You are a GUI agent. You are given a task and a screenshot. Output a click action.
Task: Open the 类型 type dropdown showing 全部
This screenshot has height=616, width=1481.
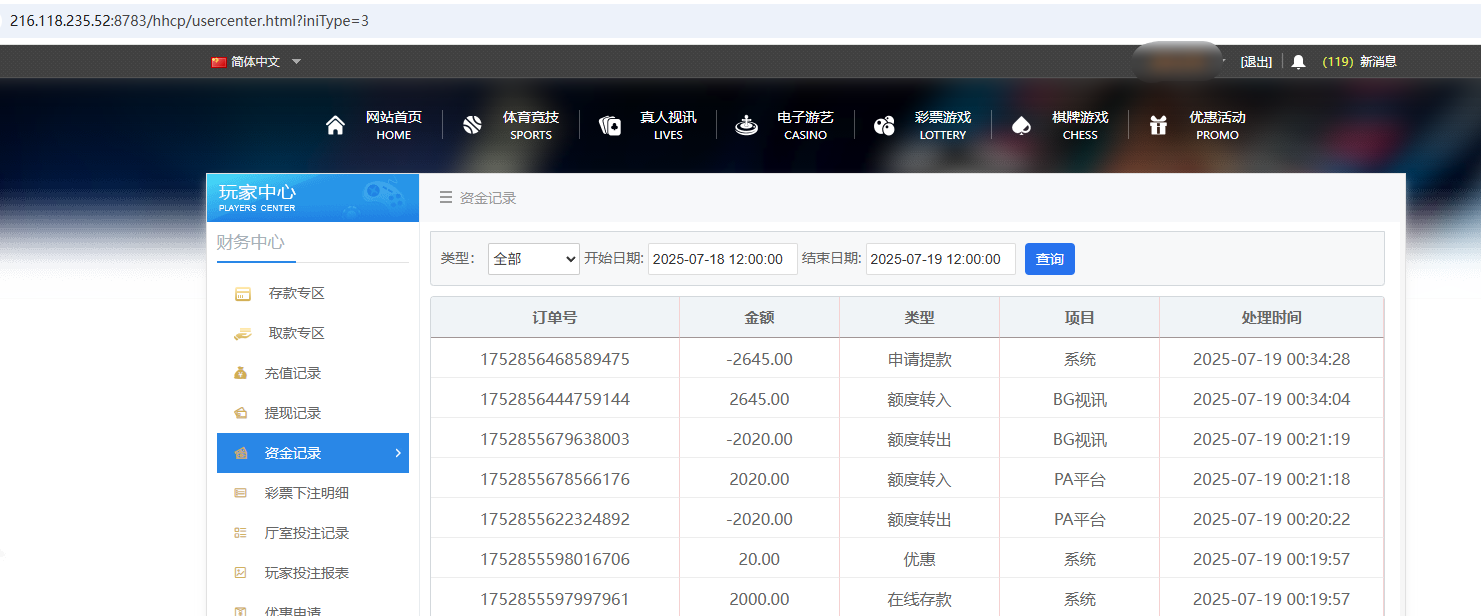[533, 258]
